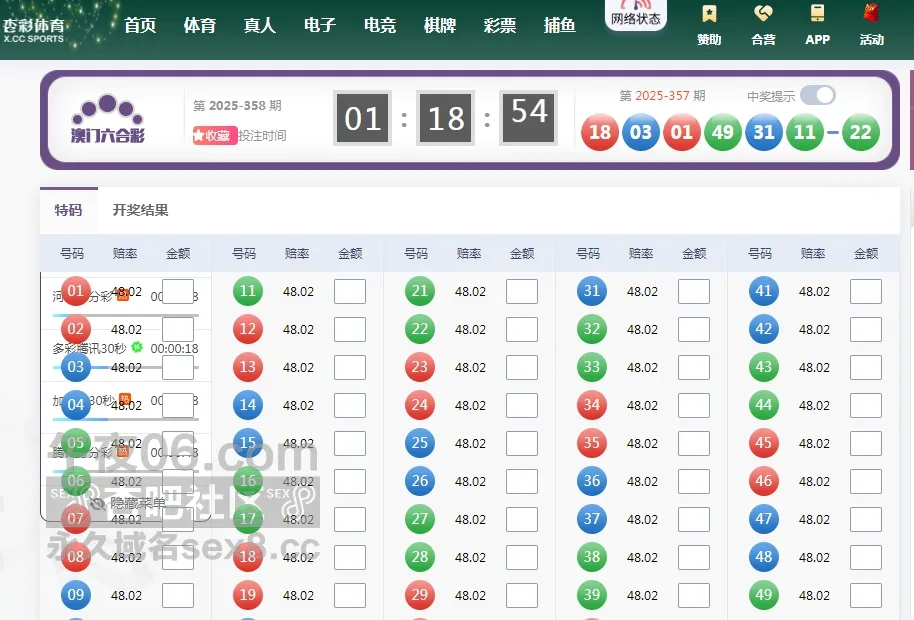Image resolution: width=914 pixels, height=620 pixels.
Task: Select number ball 39
Action: coord(592,594)
